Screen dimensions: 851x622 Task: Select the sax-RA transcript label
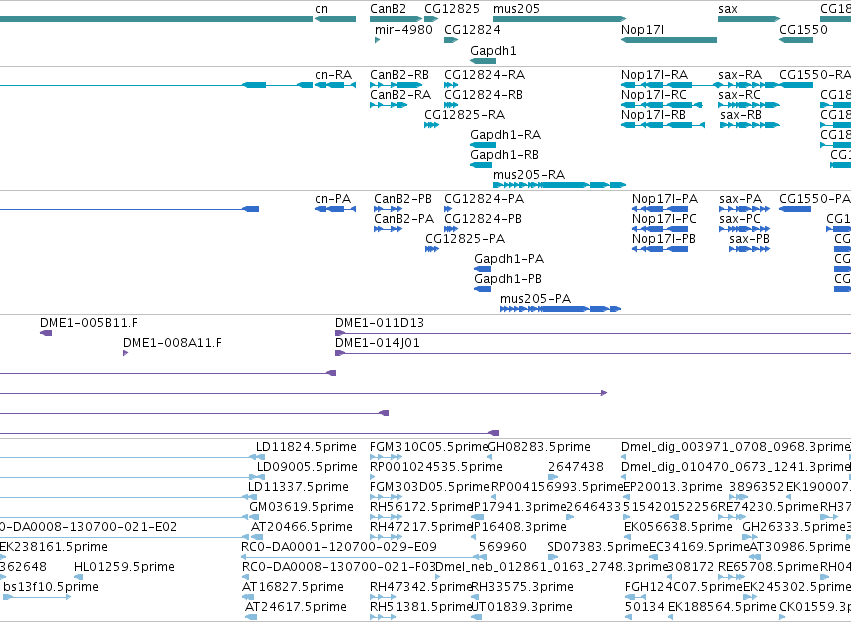(740, 74)
